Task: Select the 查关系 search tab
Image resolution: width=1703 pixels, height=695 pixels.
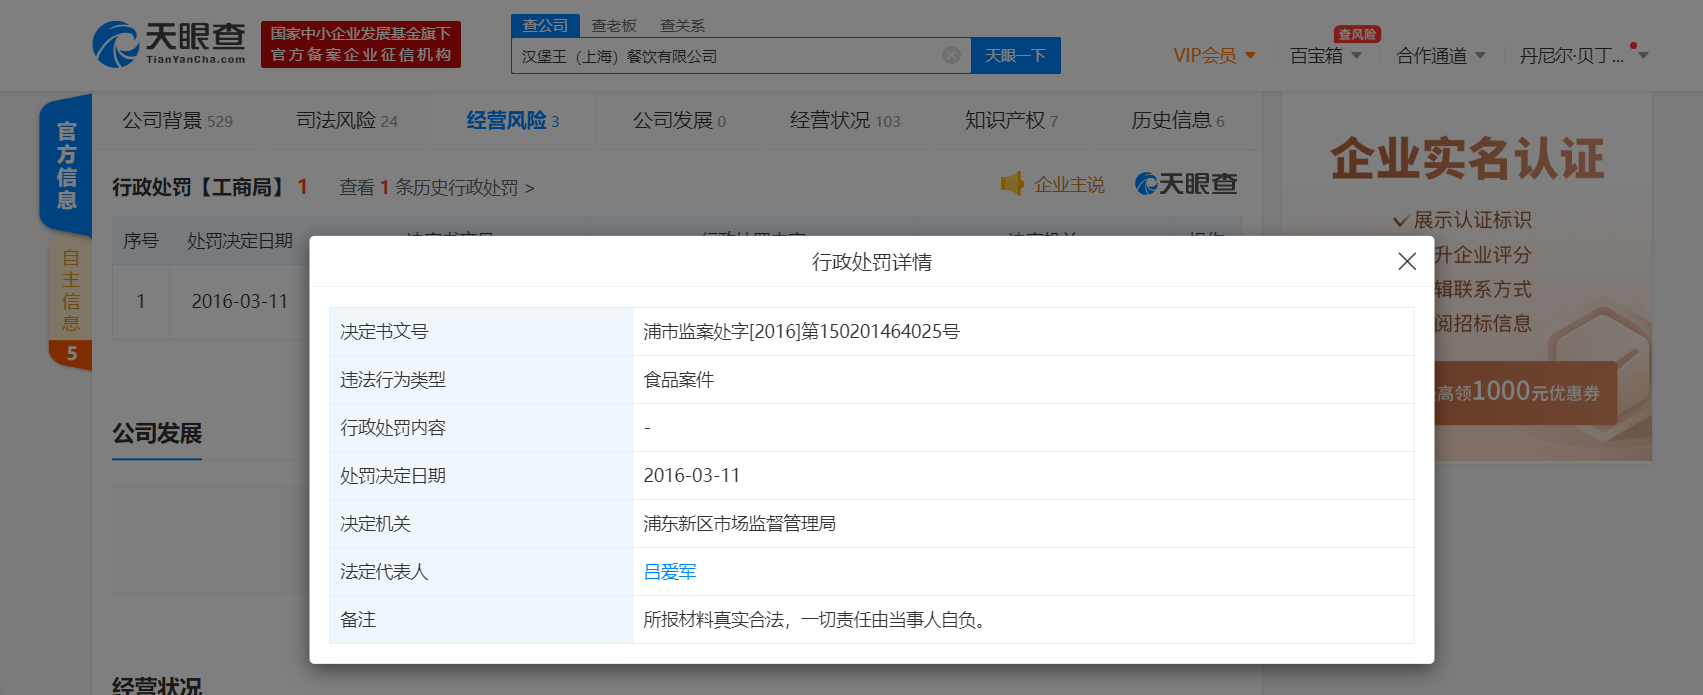Action: click(x=682, y=25)
